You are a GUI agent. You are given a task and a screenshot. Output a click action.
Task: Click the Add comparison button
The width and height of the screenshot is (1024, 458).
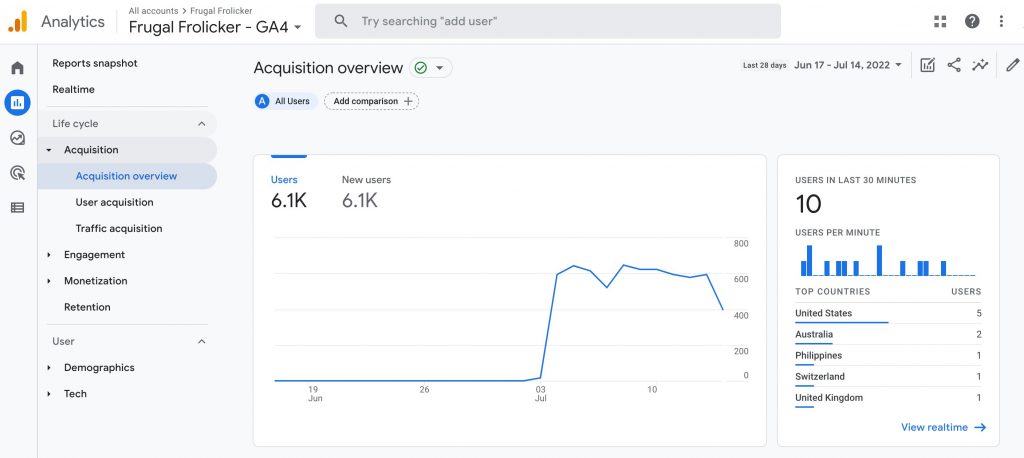[x=372, y=101]
